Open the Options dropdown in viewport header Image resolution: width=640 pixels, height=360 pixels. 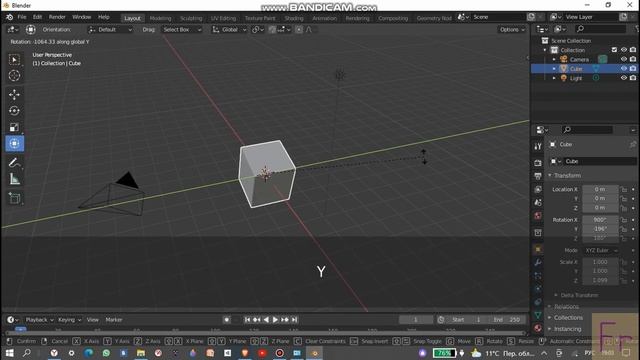coord(512,29)
